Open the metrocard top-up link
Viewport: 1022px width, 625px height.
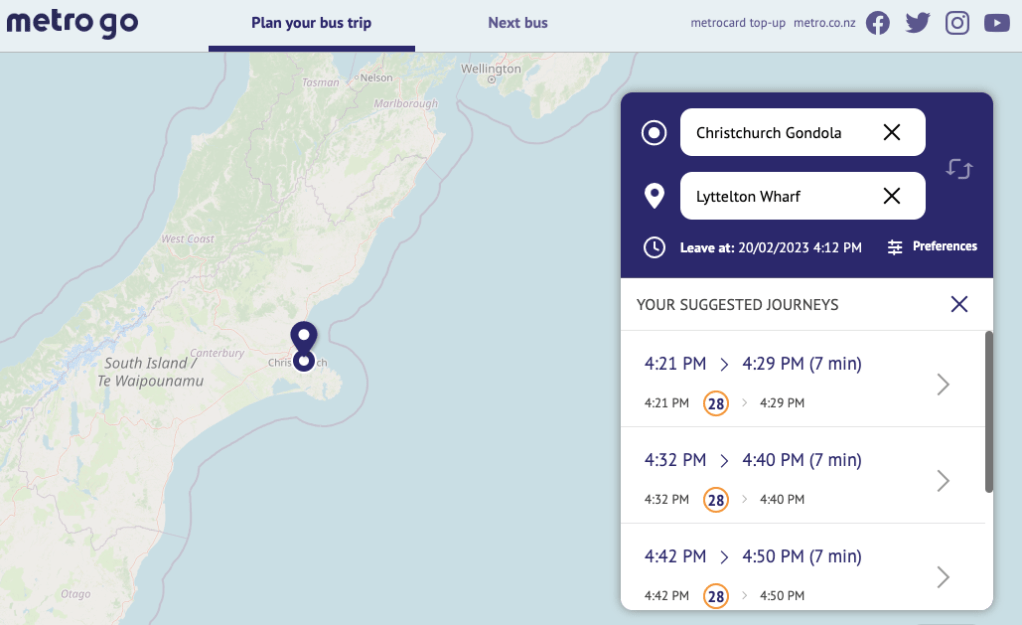point(738,23)
